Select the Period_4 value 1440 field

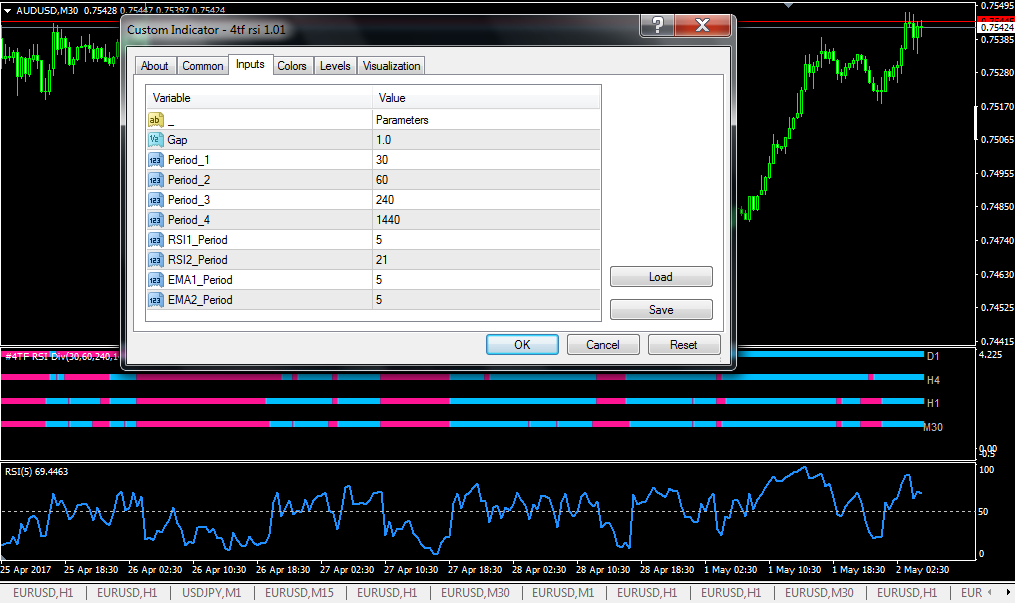pos(486,219)
